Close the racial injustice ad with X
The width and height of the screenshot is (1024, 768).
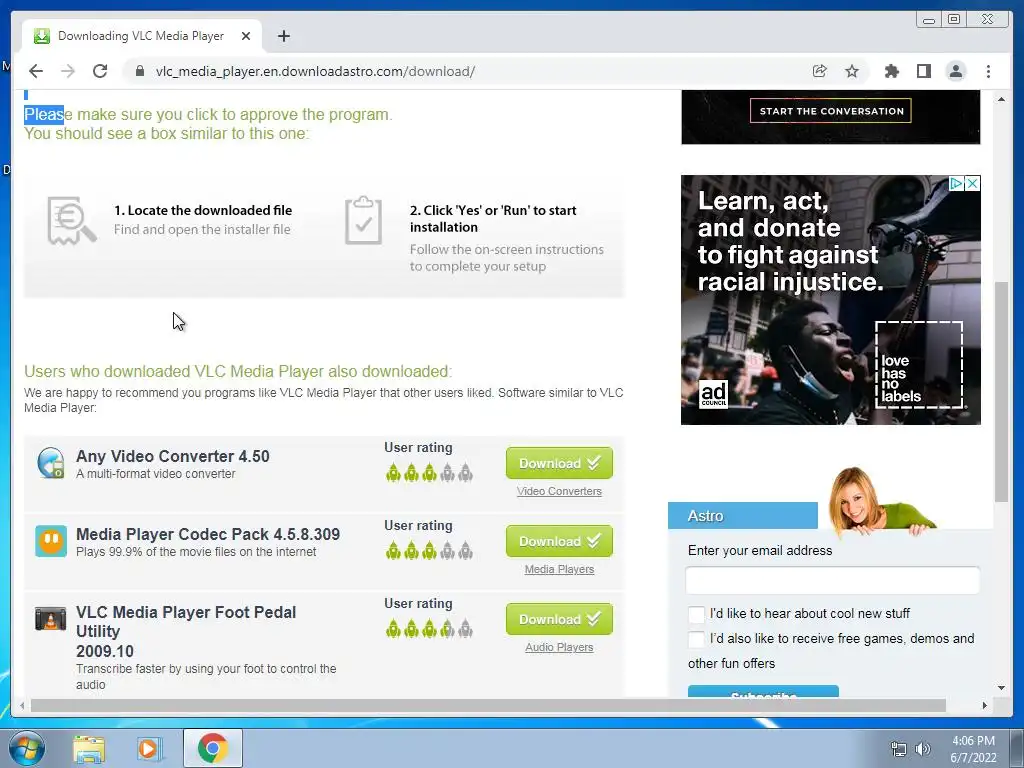point(972,184)
